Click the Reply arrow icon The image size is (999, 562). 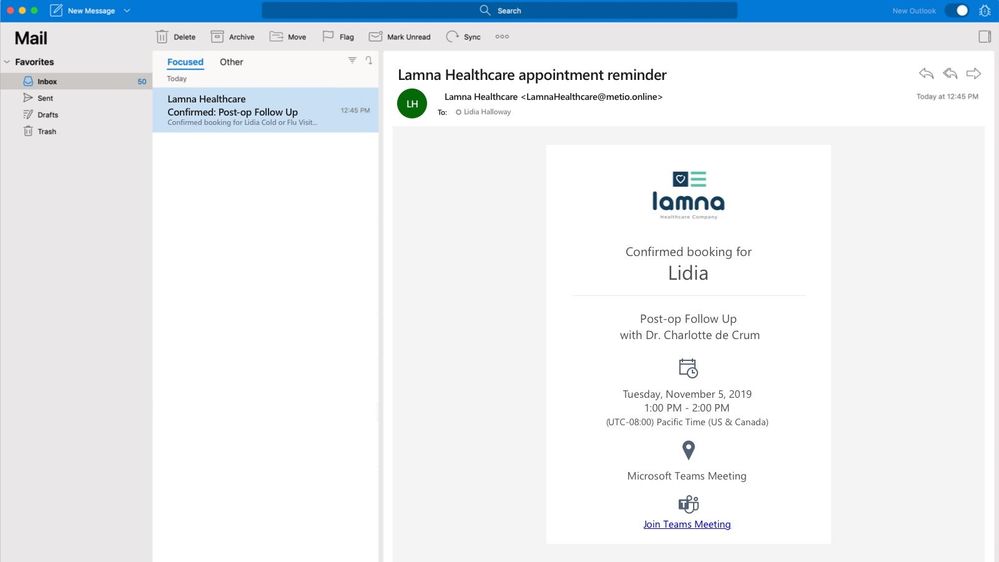926,74
